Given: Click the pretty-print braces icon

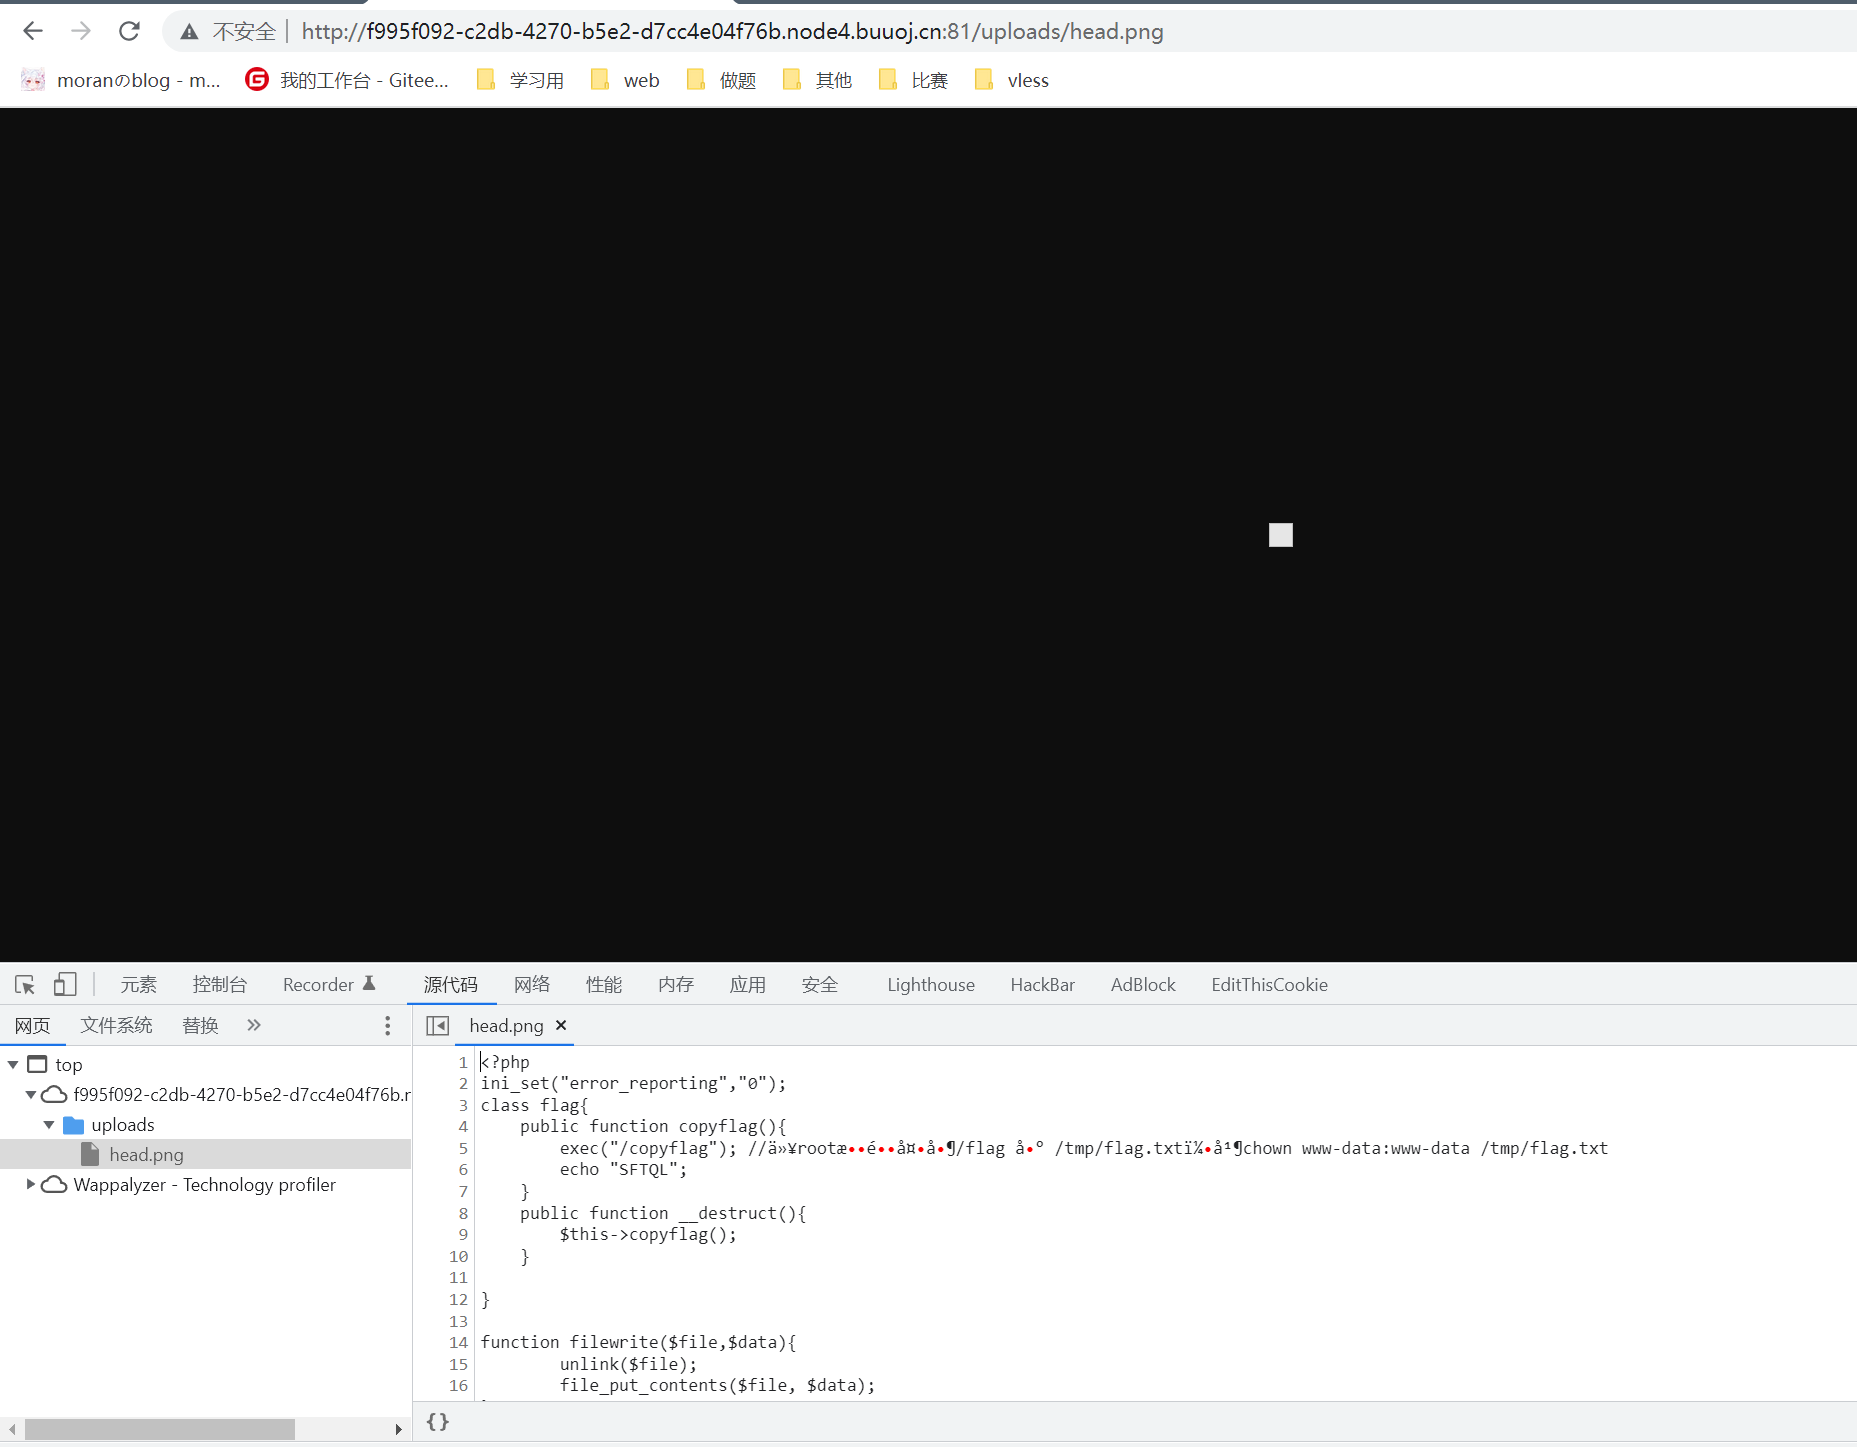Looking at the screenshot, I should pyautogui.click(x=438, y=1422).
